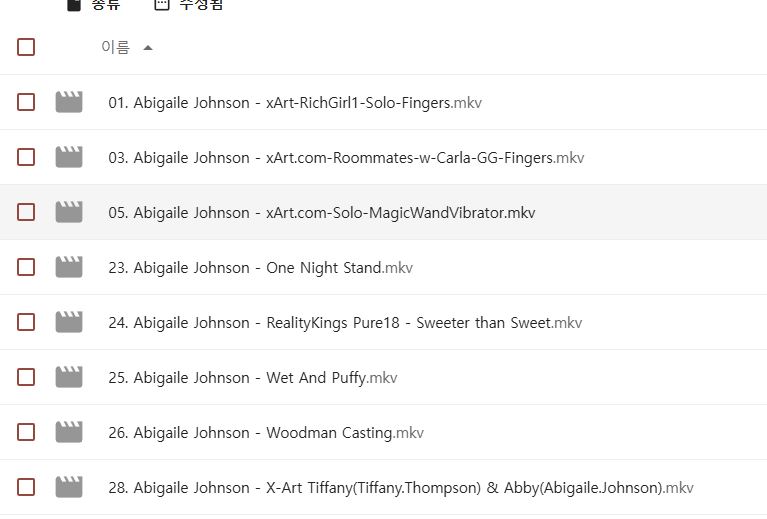Select the highlighted row of file 05

coord(384,212)
